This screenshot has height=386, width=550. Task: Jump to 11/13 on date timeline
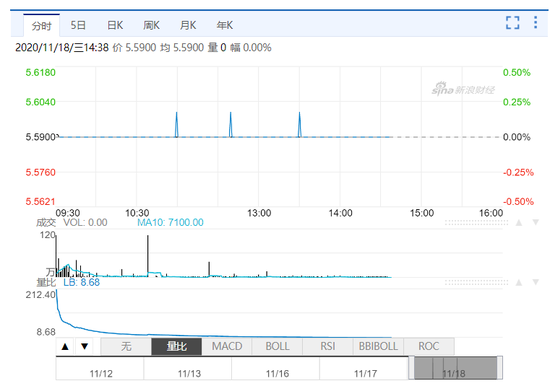pyautogui.click(x=189, y=374)
